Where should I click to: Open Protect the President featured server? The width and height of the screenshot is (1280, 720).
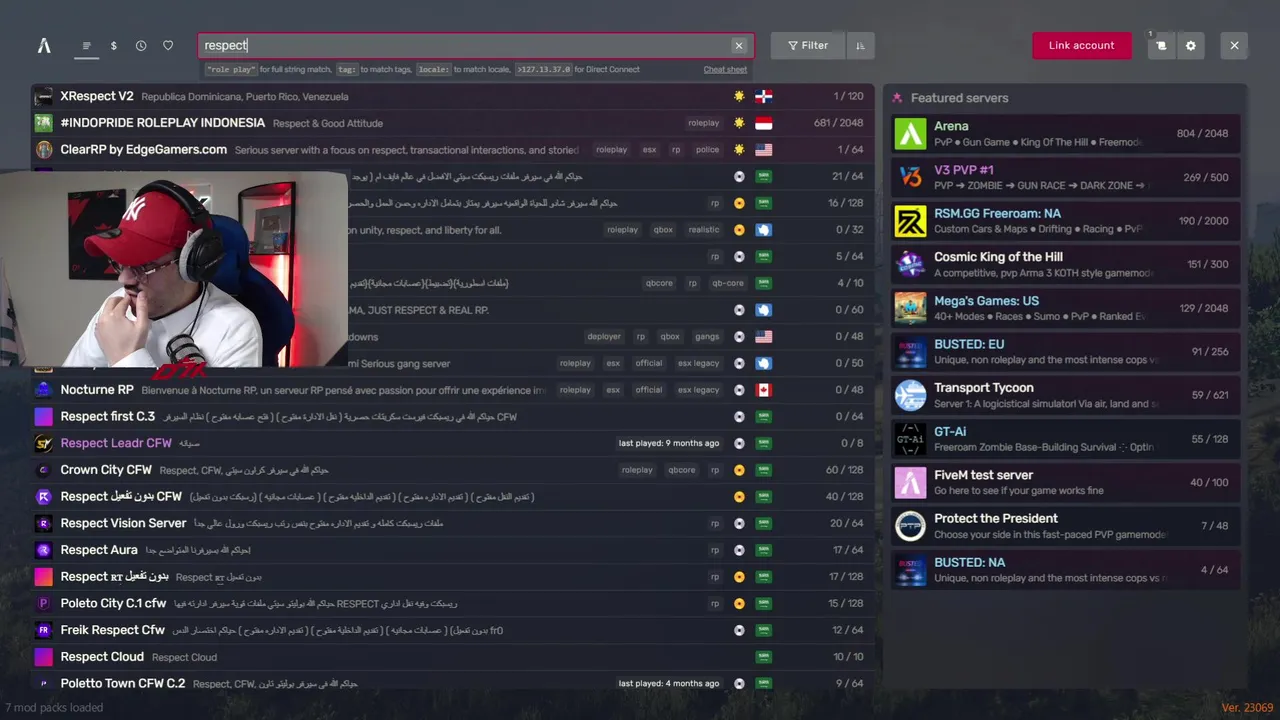pyautogui.click(x=1066, y=526)
